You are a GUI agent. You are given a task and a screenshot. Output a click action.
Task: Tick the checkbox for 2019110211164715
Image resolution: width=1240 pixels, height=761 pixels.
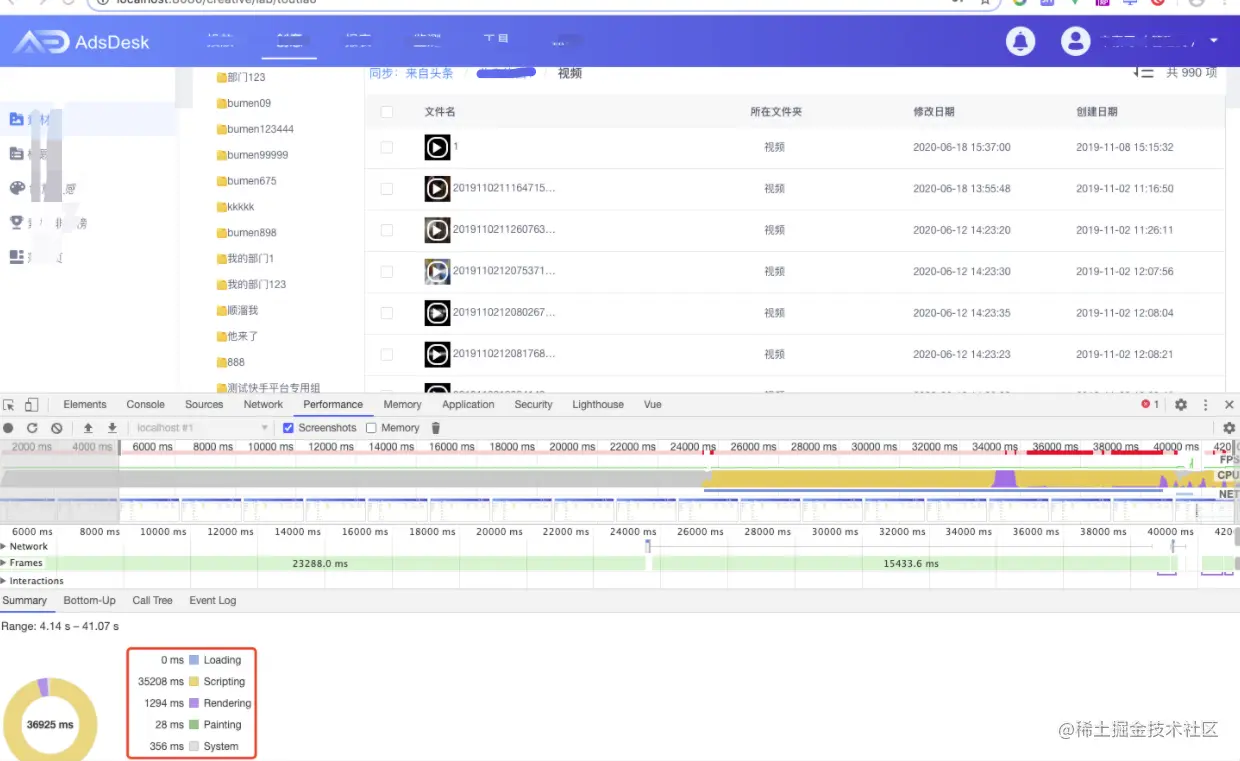tap(387, 188)
